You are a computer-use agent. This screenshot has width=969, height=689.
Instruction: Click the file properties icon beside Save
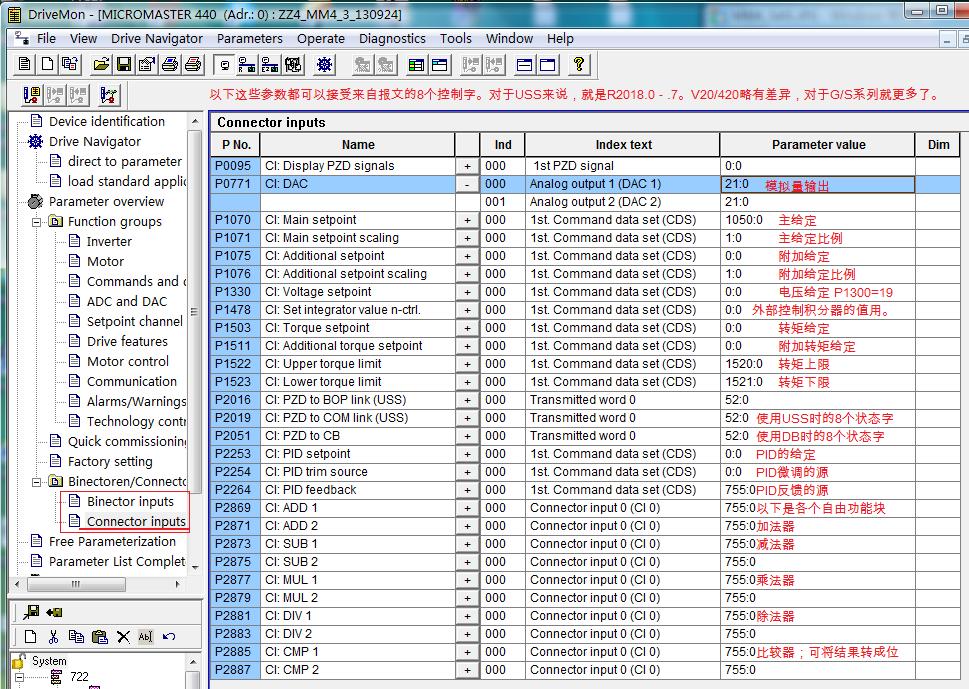point(146,64)
